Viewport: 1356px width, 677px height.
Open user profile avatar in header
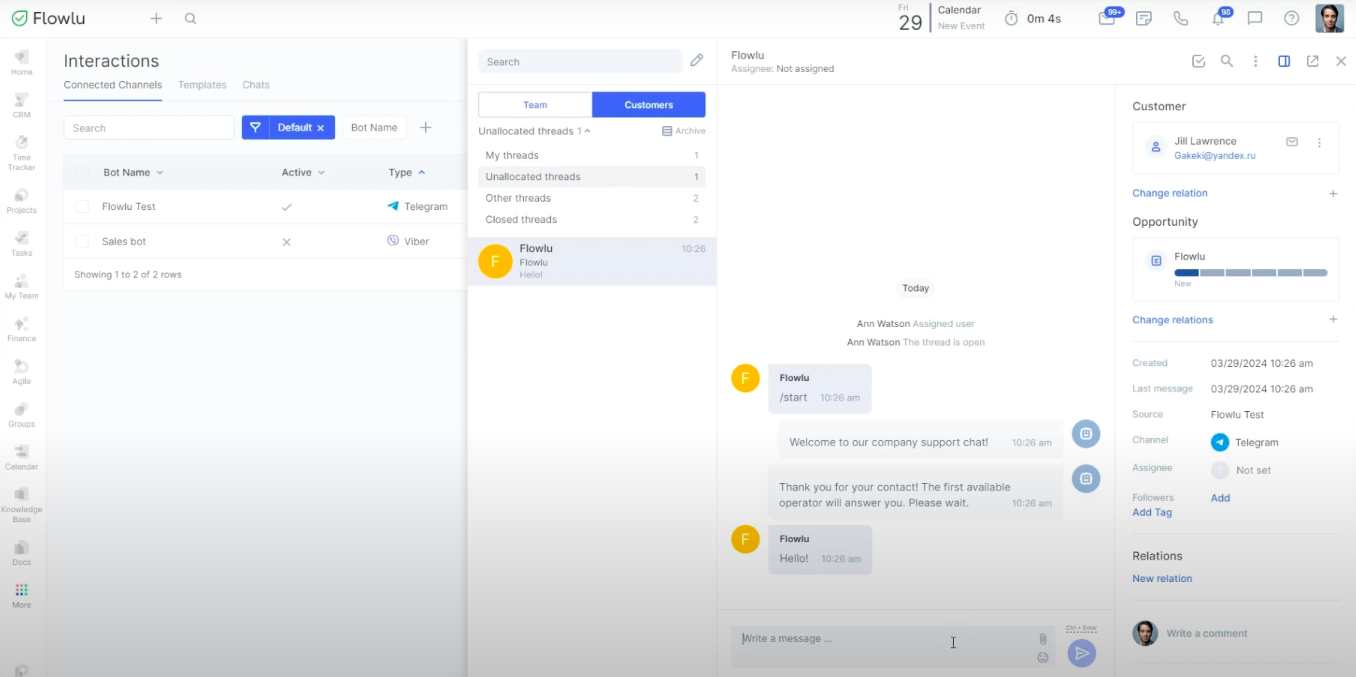coord(1329,18)
